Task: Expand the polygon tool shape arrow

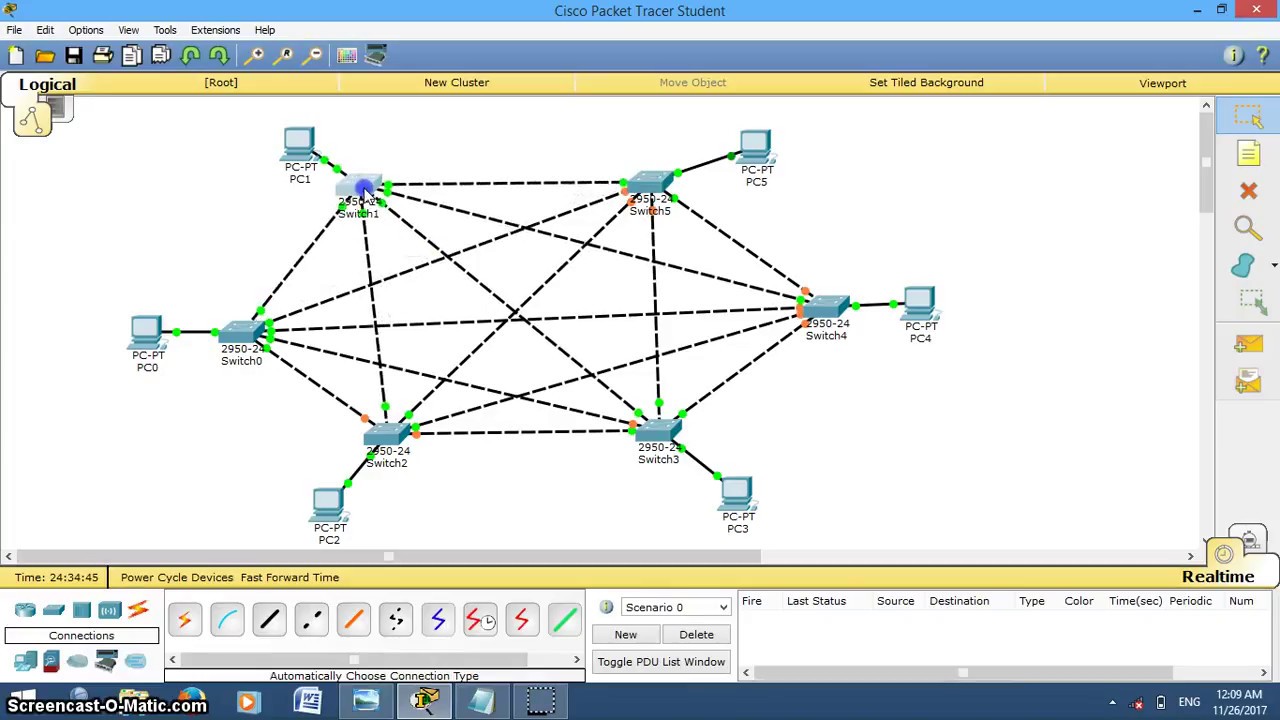Action: (1274, 265)
